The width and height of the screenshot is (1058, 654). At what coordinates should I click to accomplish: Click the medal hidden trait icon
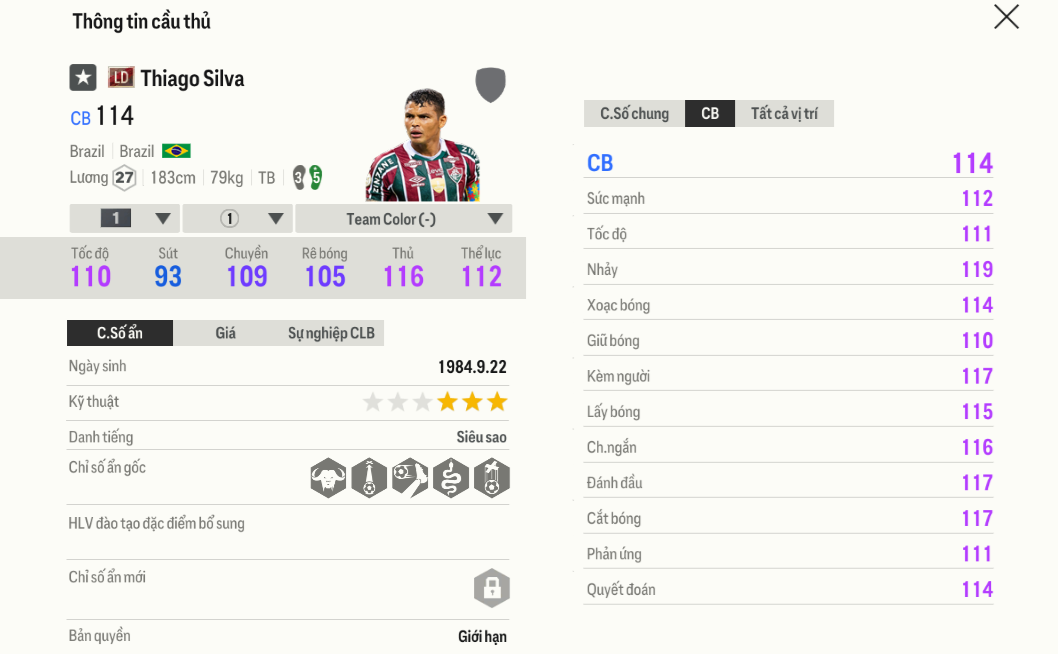pyautogui.click(x=492, y=478)
